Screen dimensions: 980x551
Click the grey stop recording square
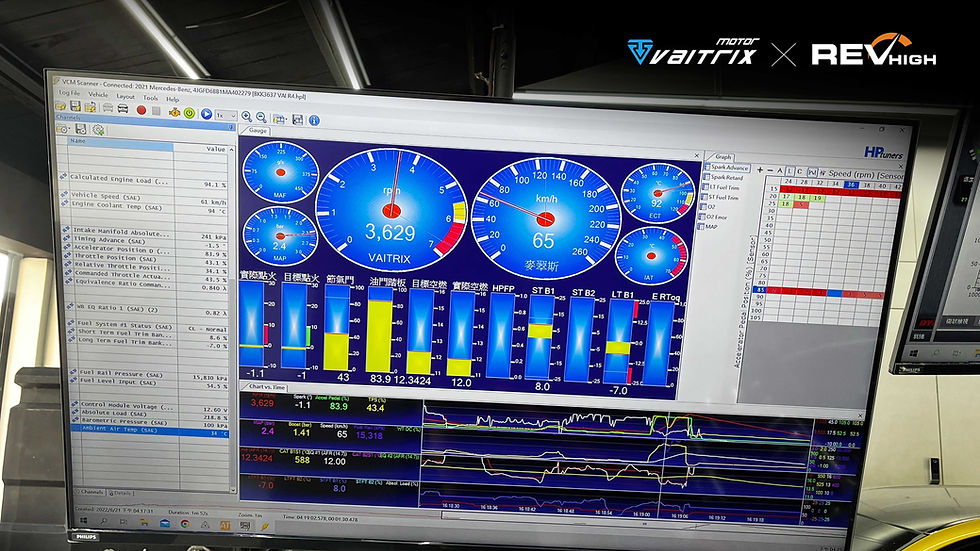(156, 111)
